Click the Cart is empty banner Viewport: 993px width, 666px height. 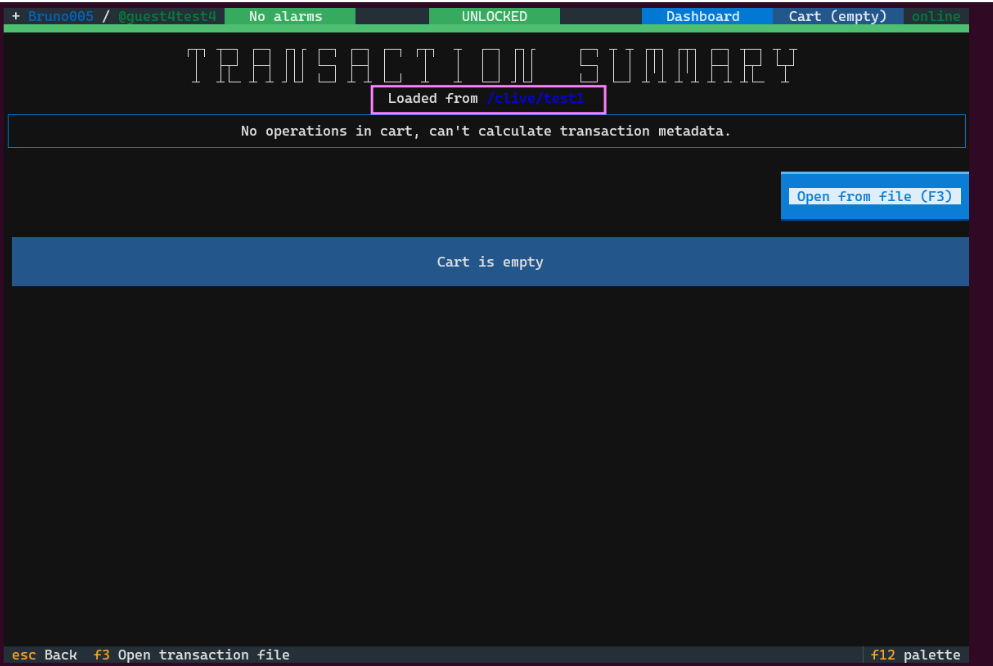pyautogui.click(x=490, y=262)
